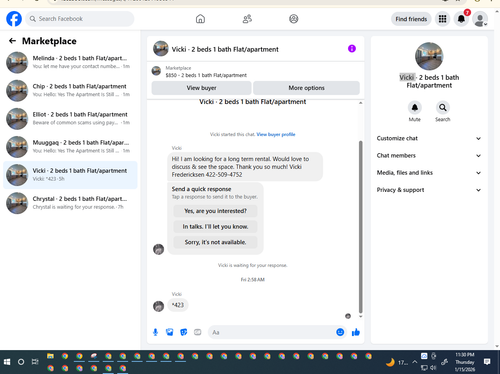The image size is (500, 374).
Task: Choose a GIF icon in the composer
Action: (198, 332)
